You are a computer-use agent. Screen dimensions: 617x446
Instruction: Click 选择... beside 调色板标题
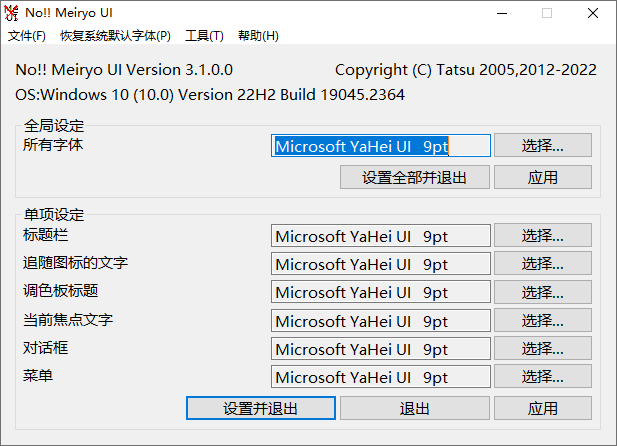(542, 292)
